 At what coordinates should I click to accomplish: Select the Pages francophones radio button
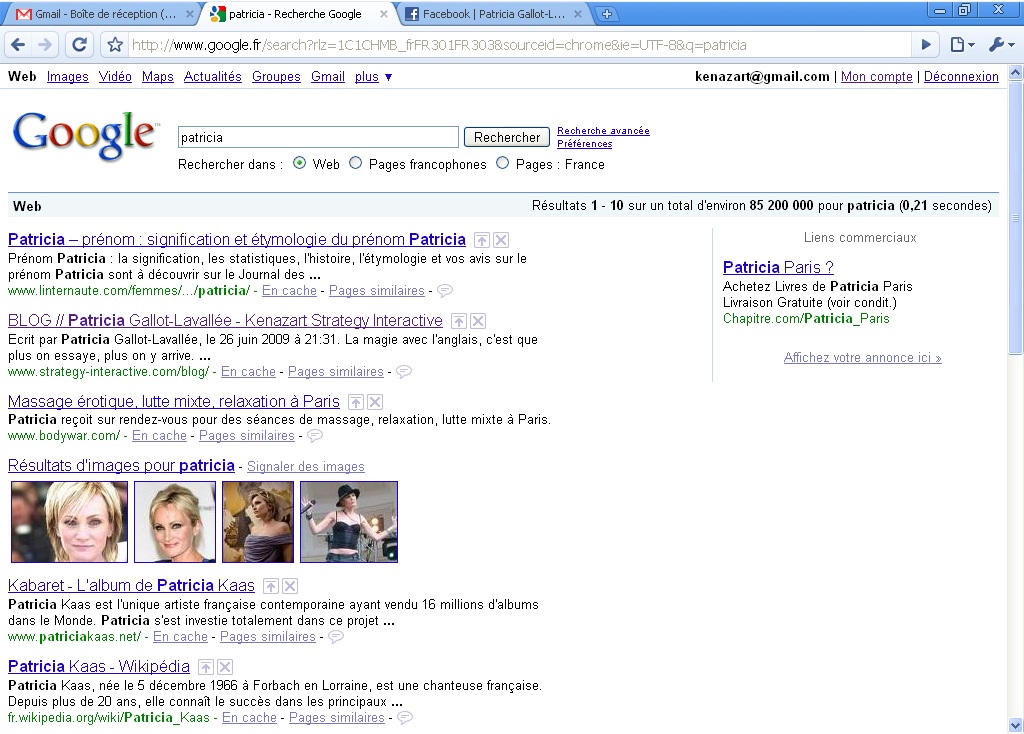click(355, 163)
